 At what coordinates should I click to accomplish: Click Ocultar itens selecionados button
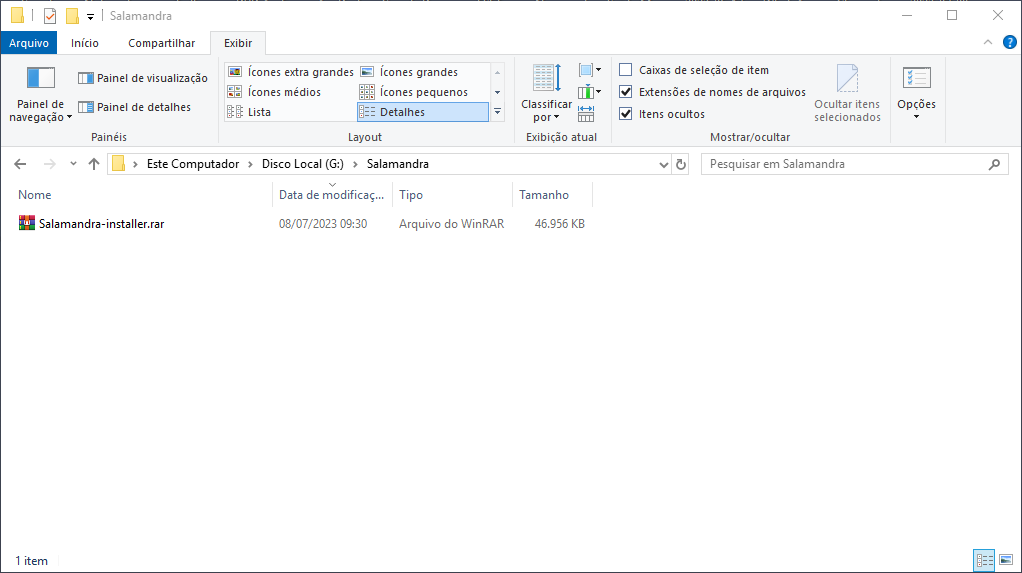(847, 95)
